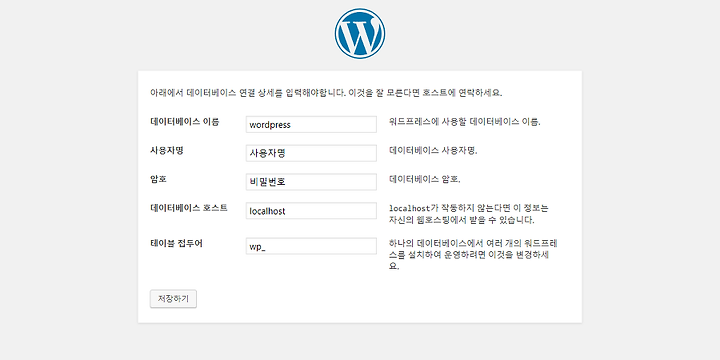
Task: Focus the 사용자명 input field
Action: tap(311, 153)
